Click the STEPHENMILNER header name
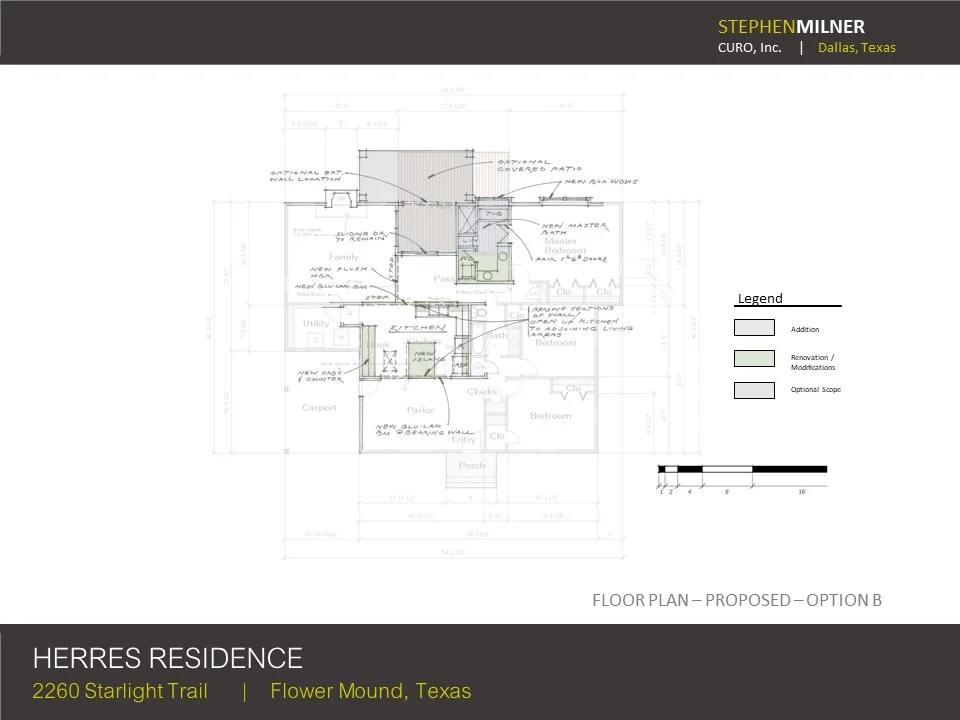This screenshot has height=720, width=960. click(791, 27)
